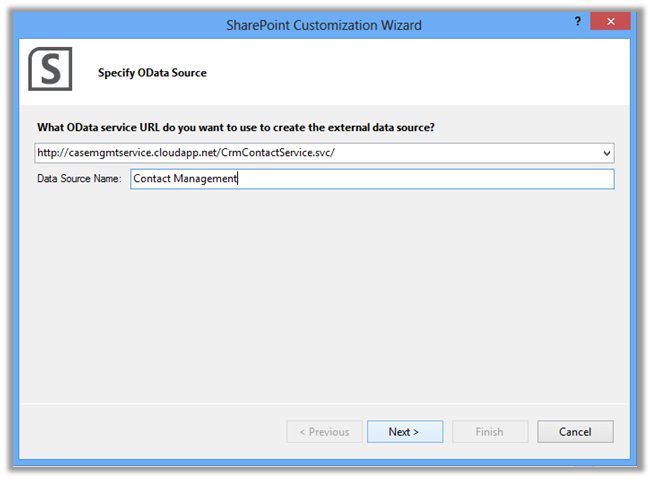Click the disabled < Previous button
This screenshot has width=650, height=479.
pos(324,432)
